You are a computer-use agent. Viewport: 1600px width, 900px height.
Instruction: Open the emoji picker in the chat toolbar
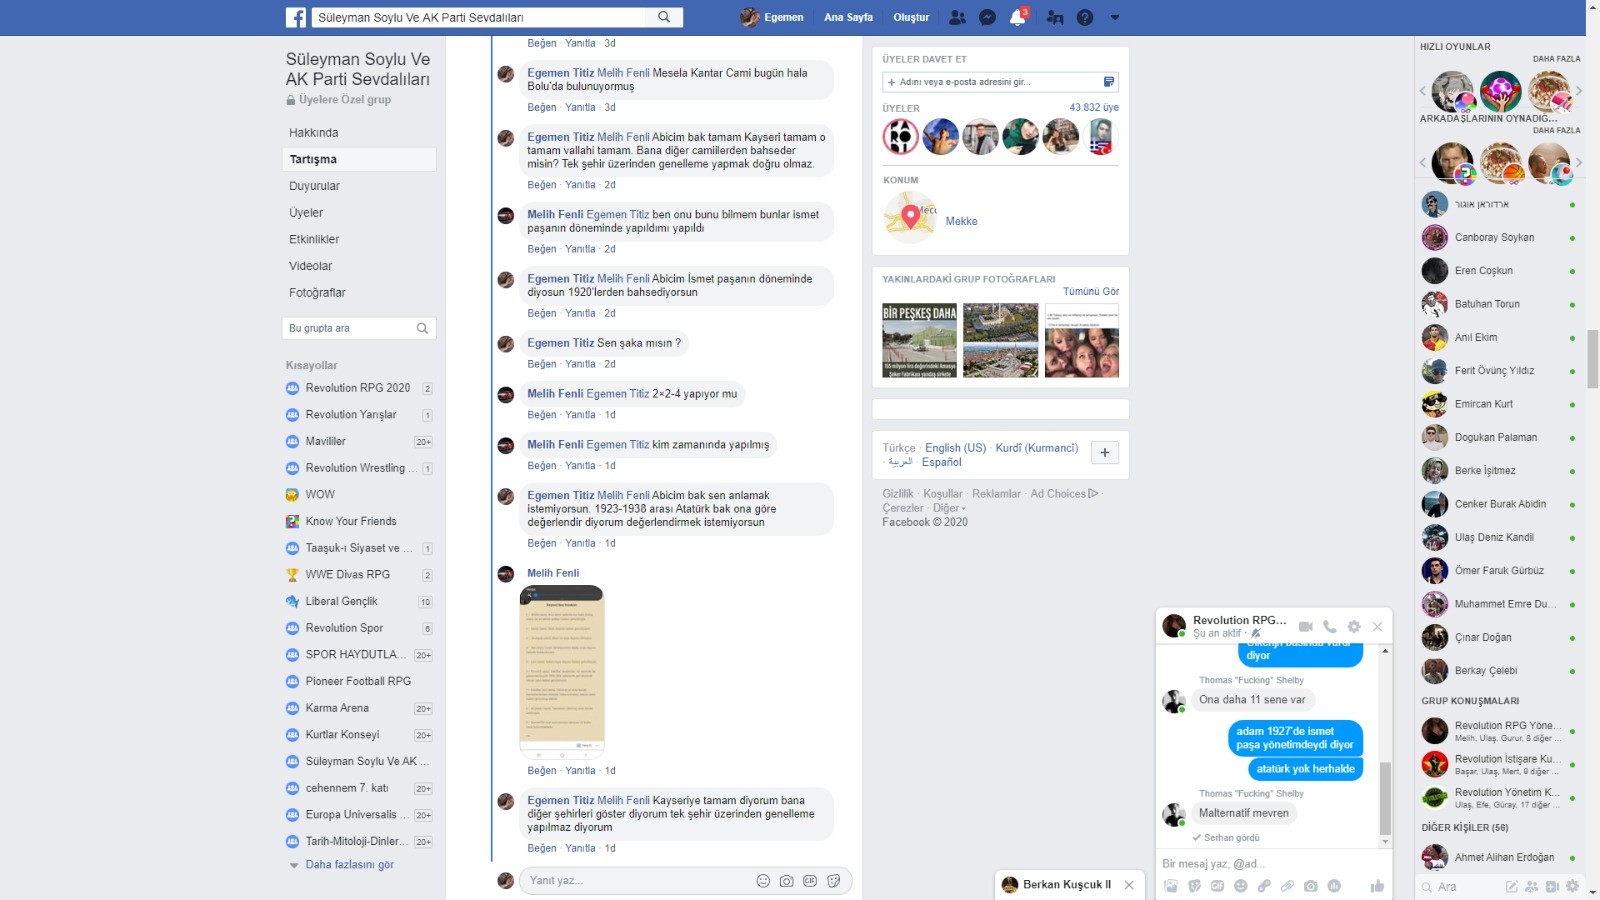1241,886
